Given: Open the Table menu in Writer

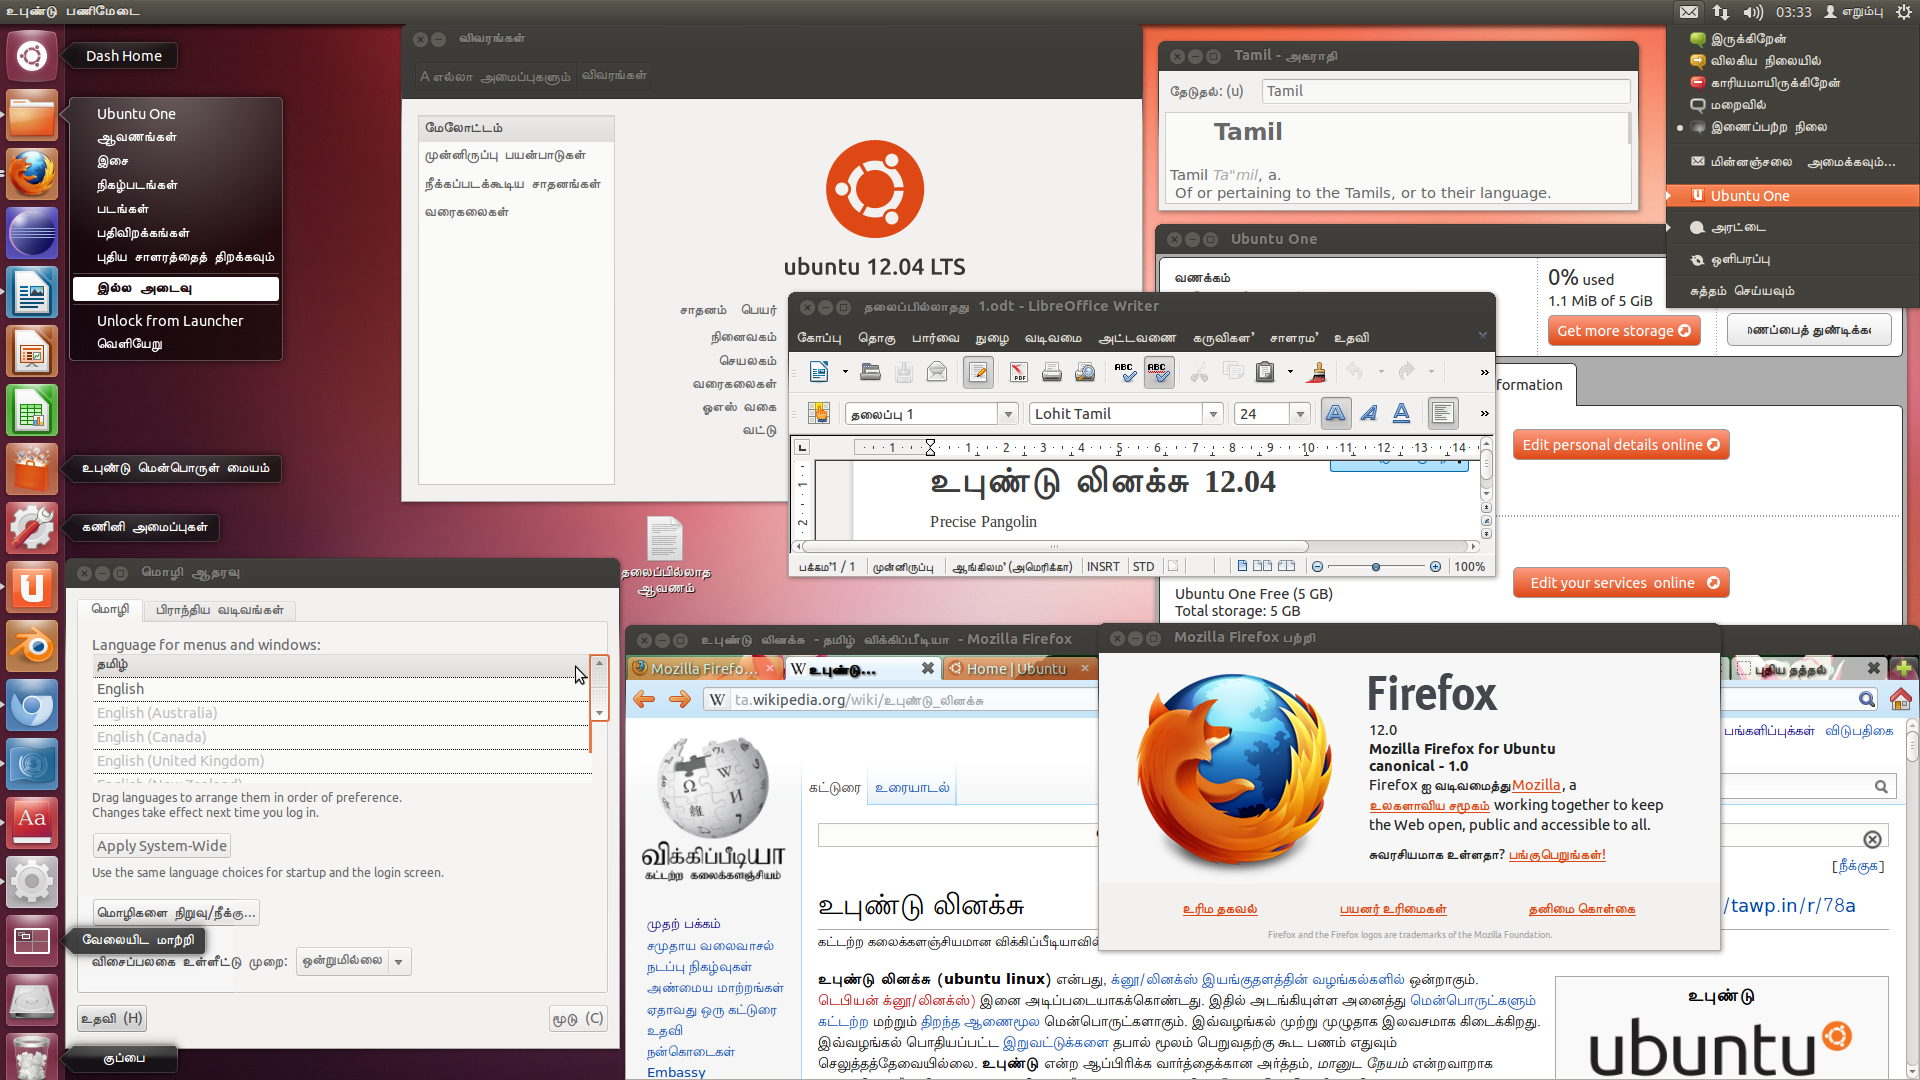Looking at the screenshot, I should 1137,338.
